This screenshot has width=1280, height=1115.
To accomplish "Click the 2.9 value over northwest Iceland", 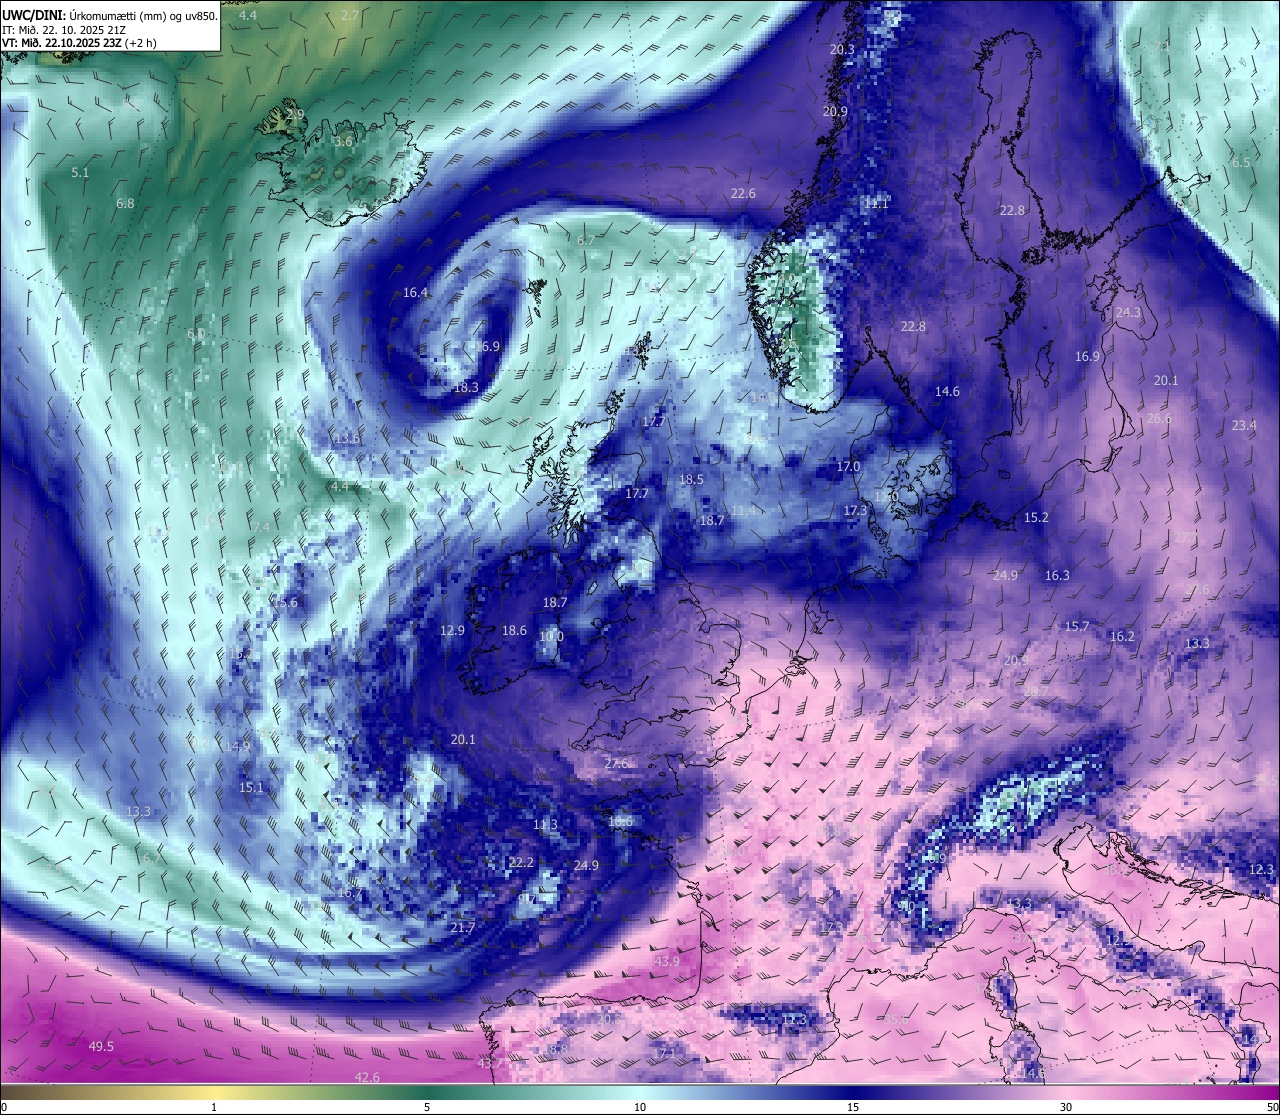I will point(295,115).
